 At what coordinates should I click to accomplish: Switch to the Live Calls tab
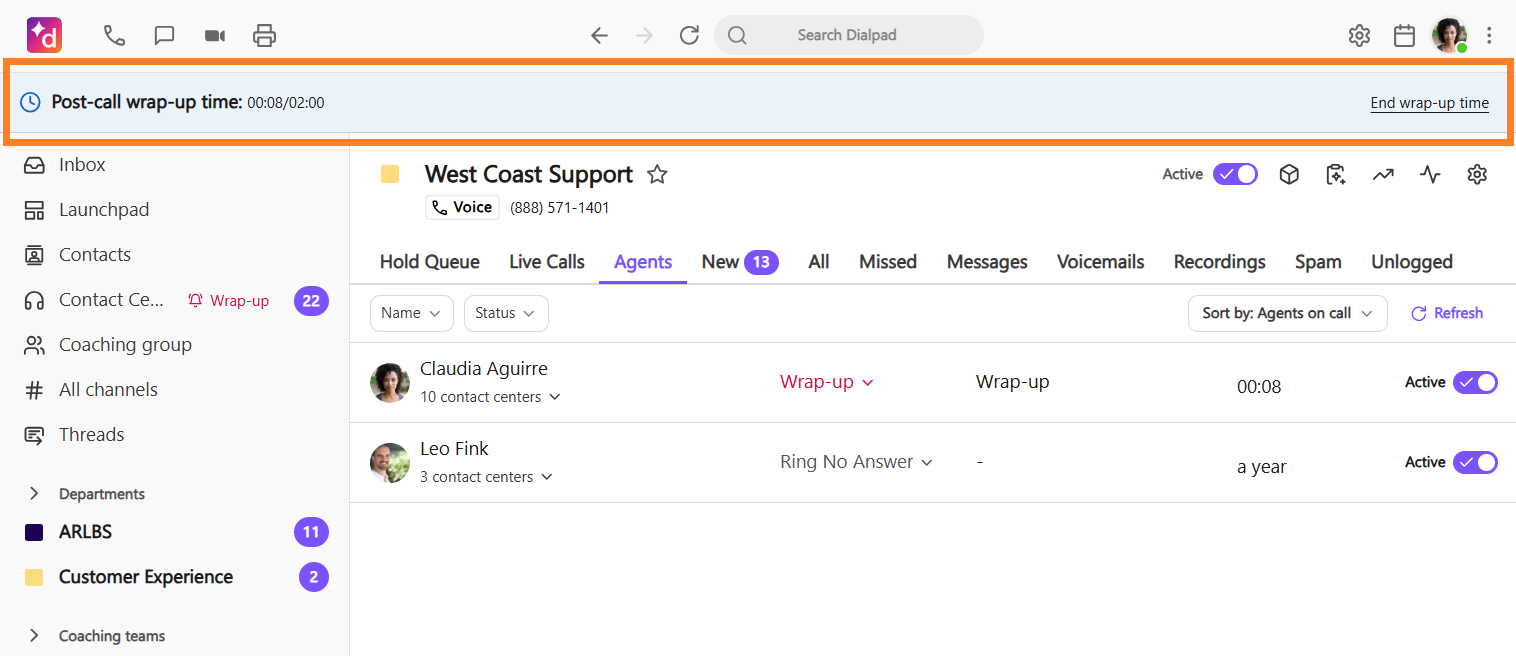pyautogui.click(x=547, y=262)
